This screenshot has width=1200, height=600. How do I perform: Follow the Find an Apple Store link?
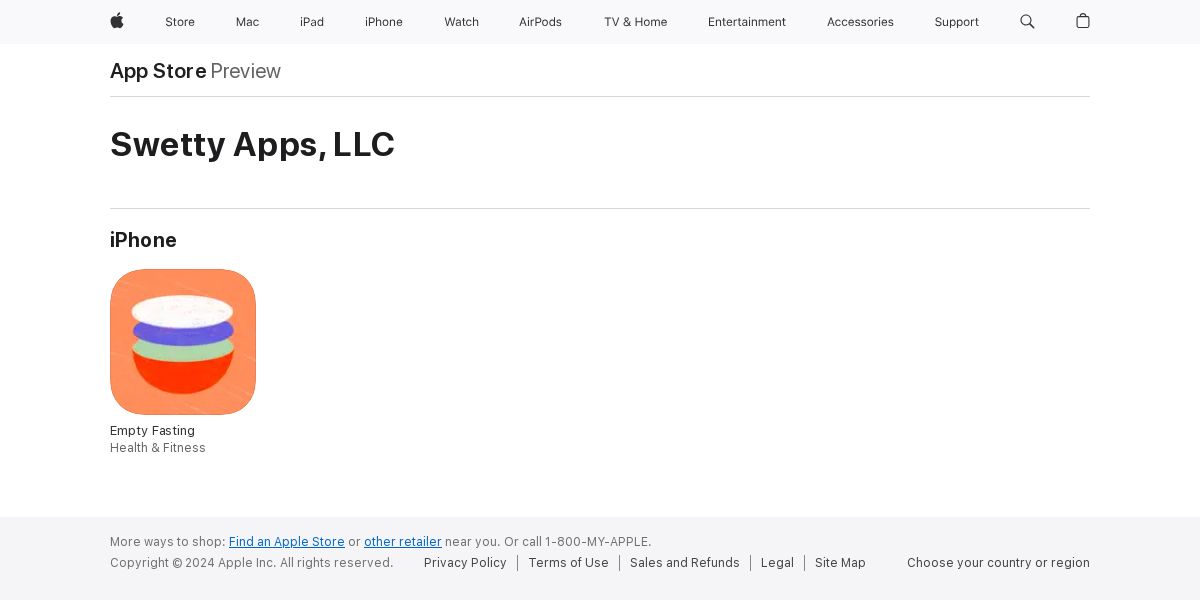click(287, 542)
